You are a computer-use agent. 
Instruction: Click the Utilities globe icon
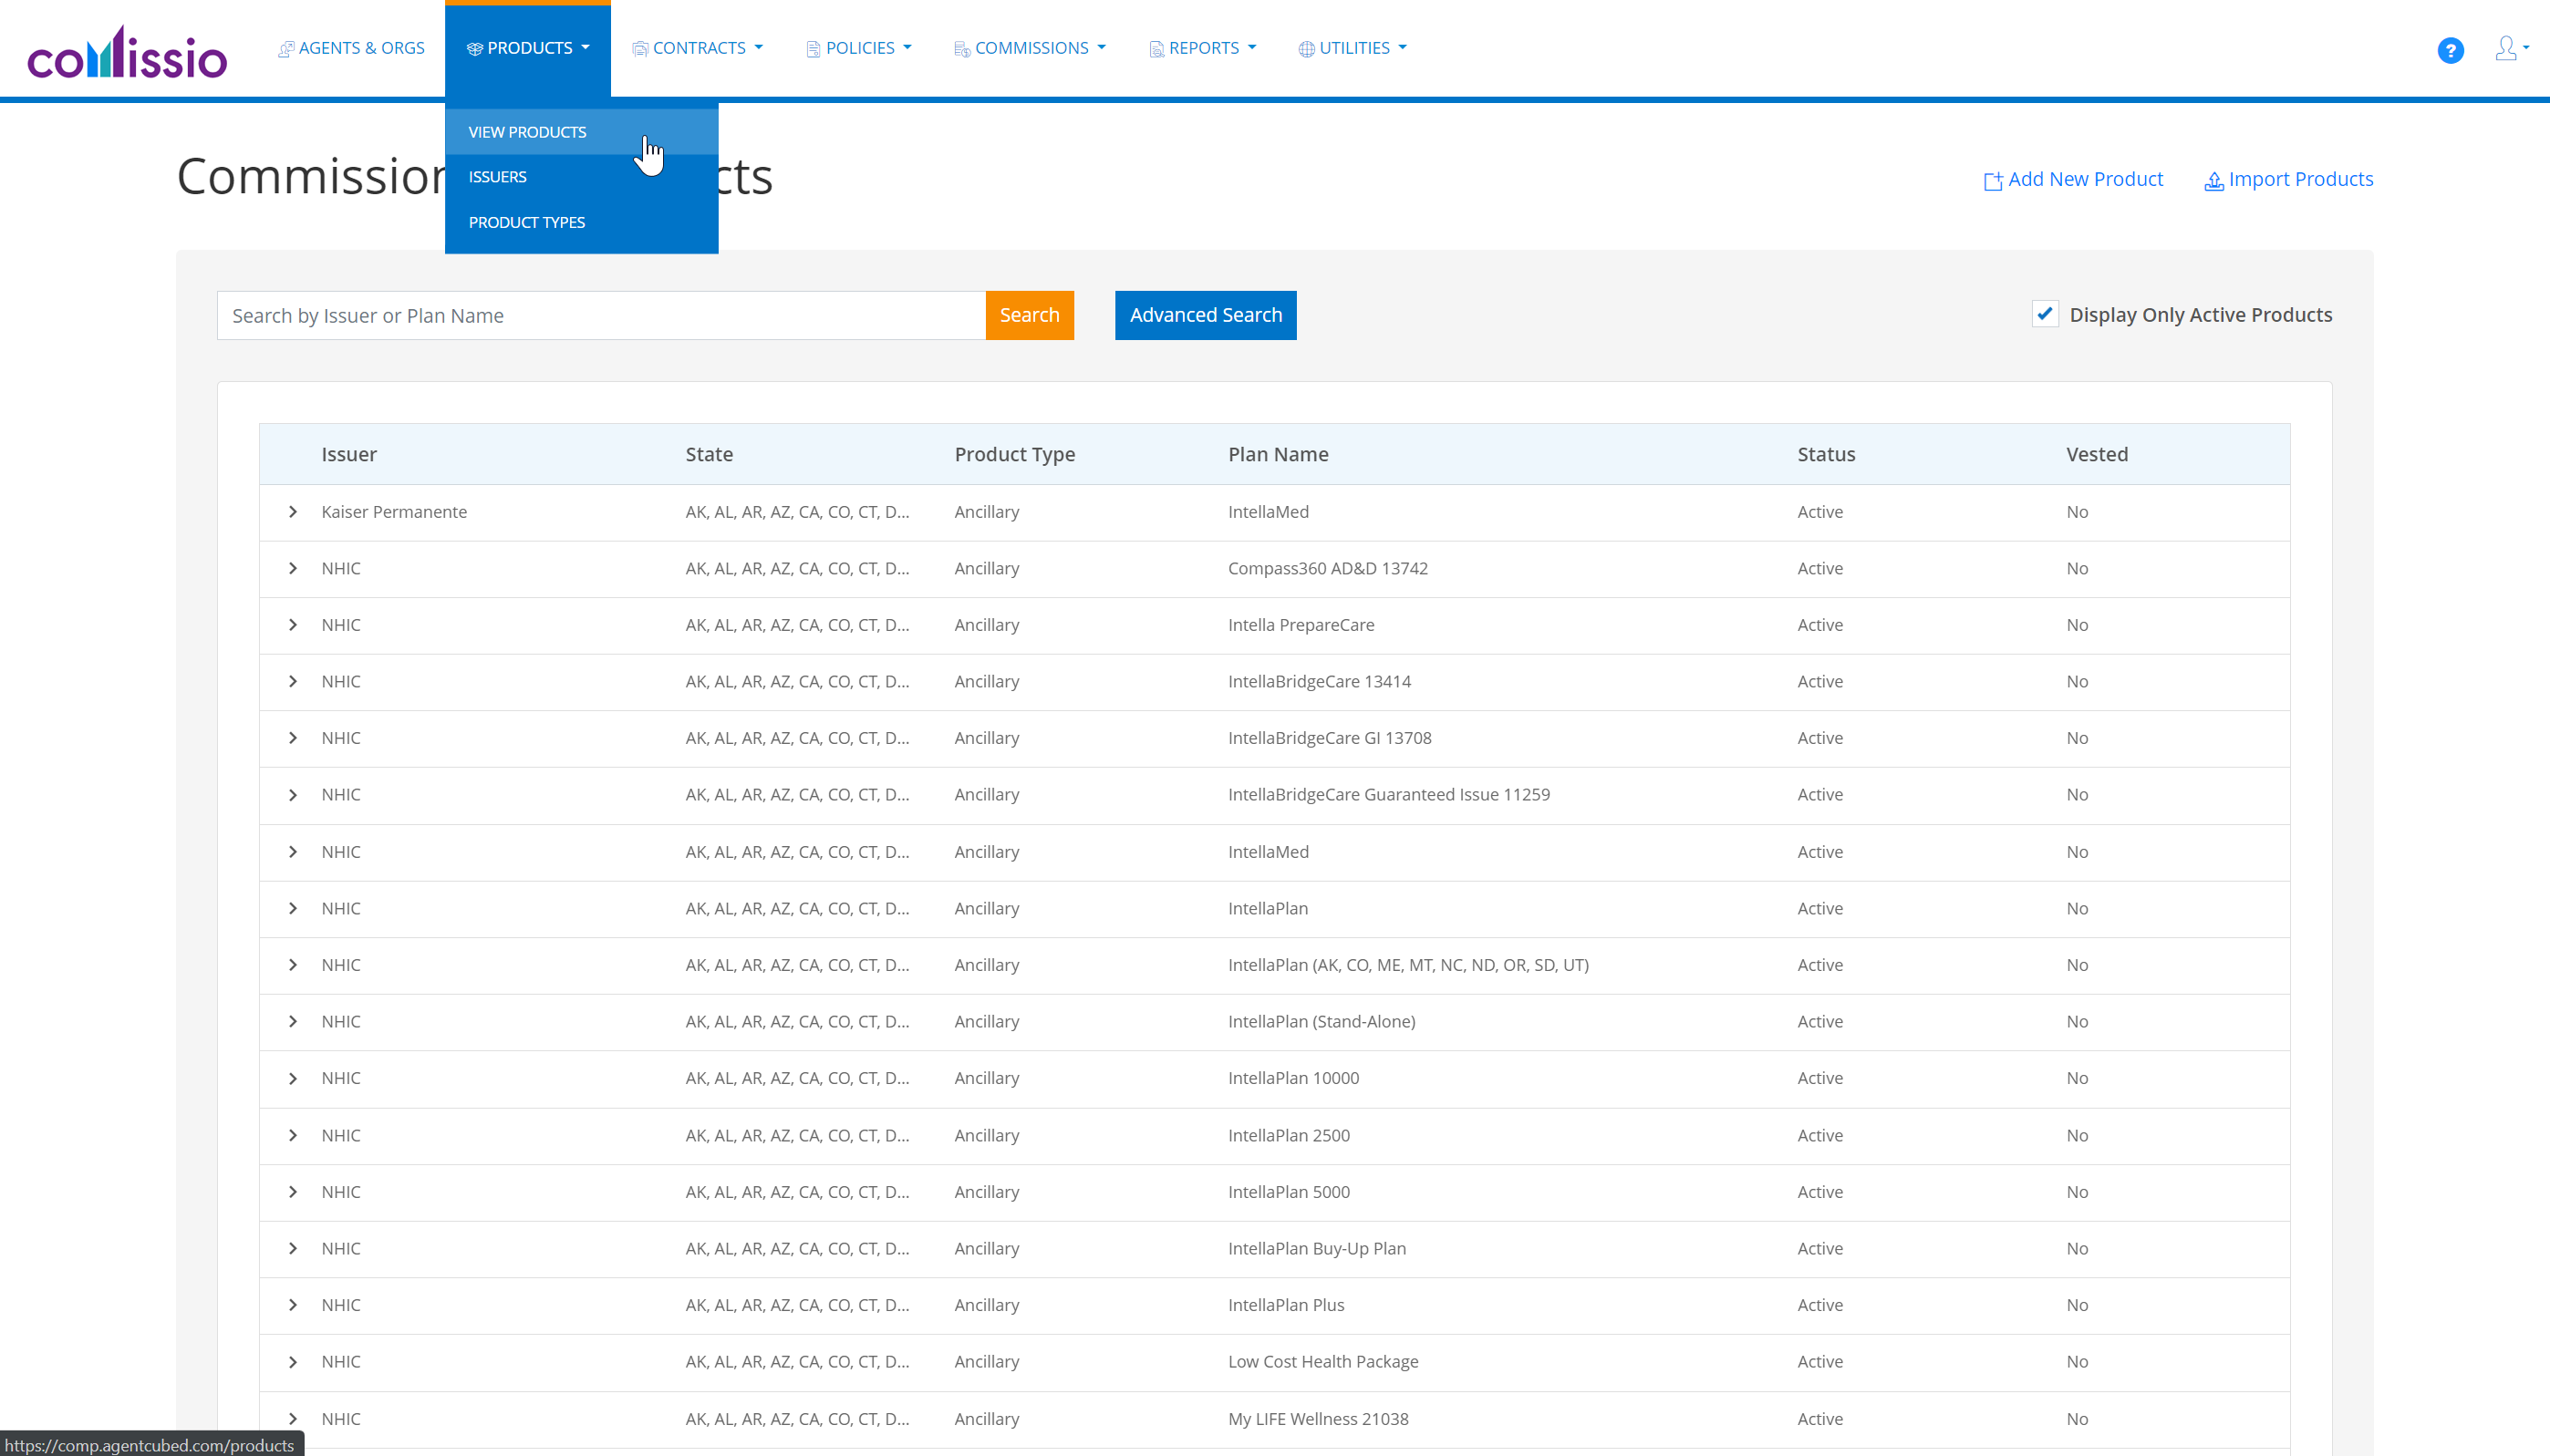click(1306, 49)
